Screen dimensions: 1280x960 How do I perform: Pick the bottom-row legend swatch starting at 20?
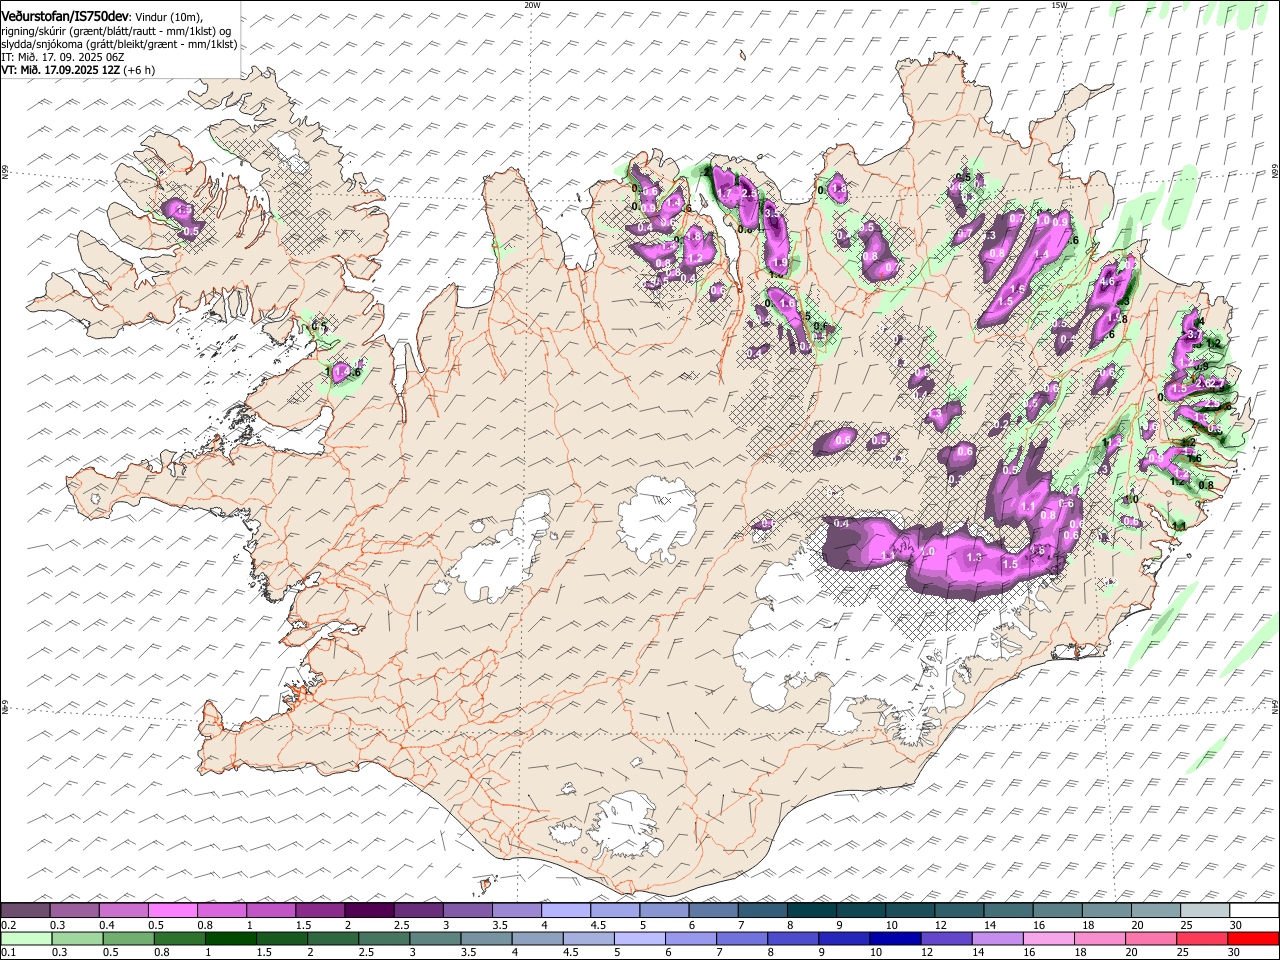pyautogui.click(x=1152, y=939)
